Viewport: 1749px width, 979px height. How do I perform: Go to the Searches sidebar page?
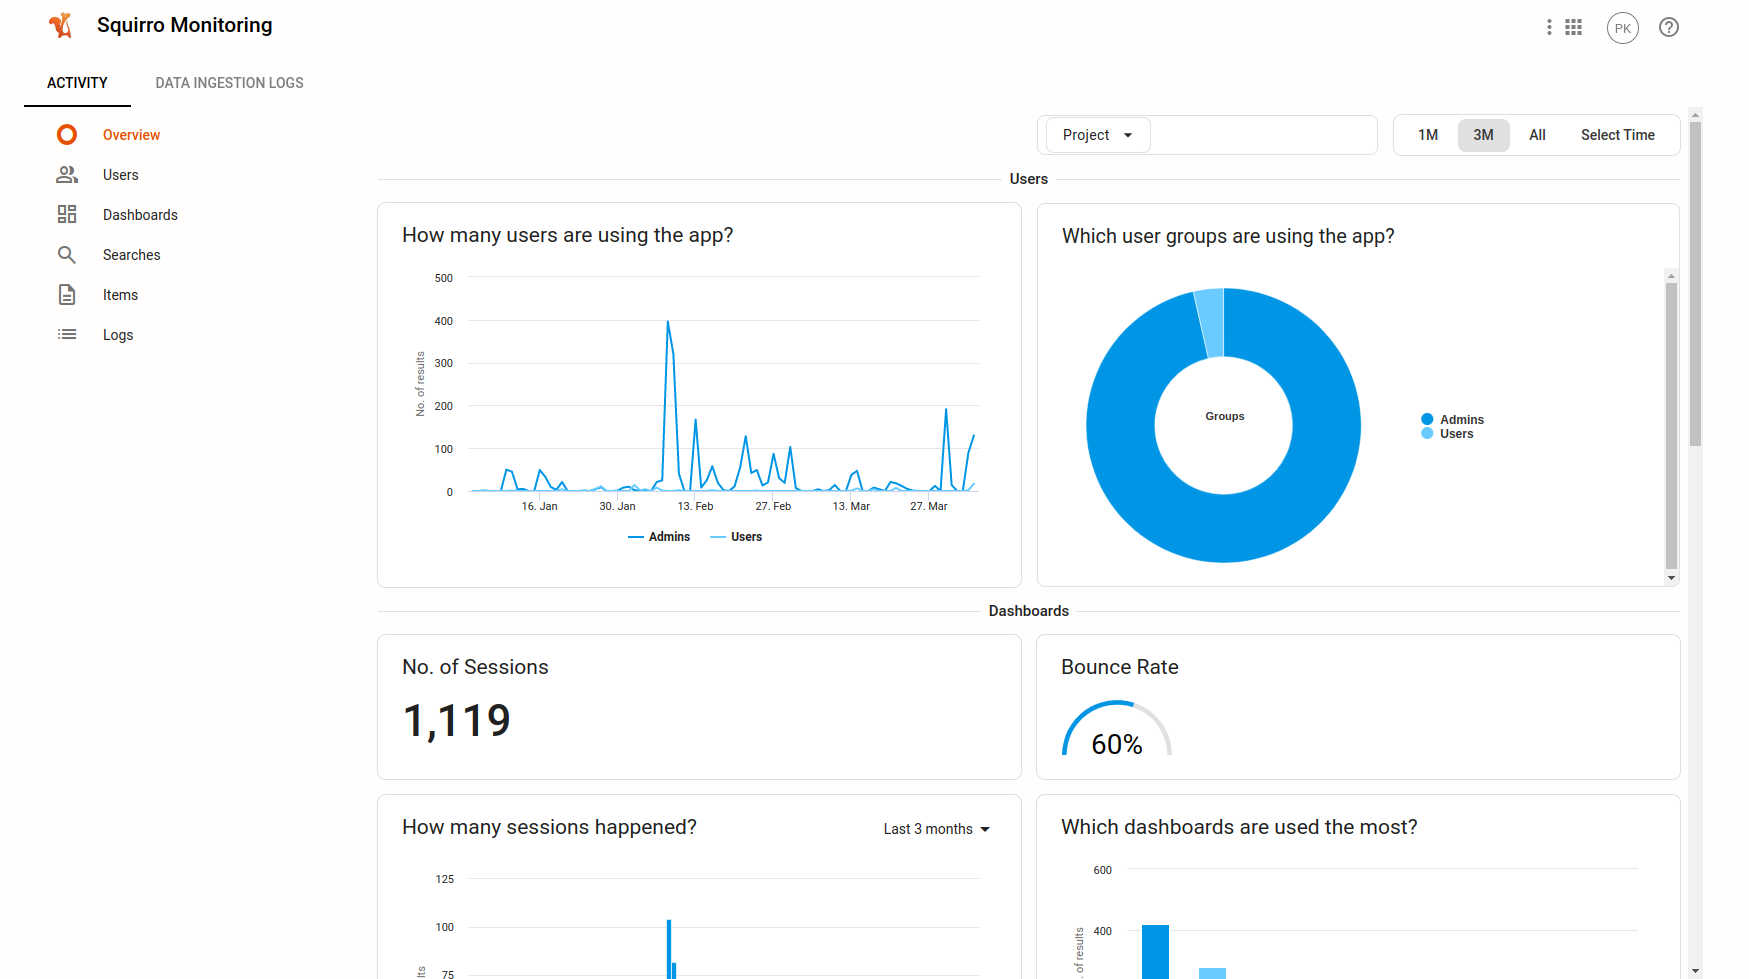click(131, 255)
